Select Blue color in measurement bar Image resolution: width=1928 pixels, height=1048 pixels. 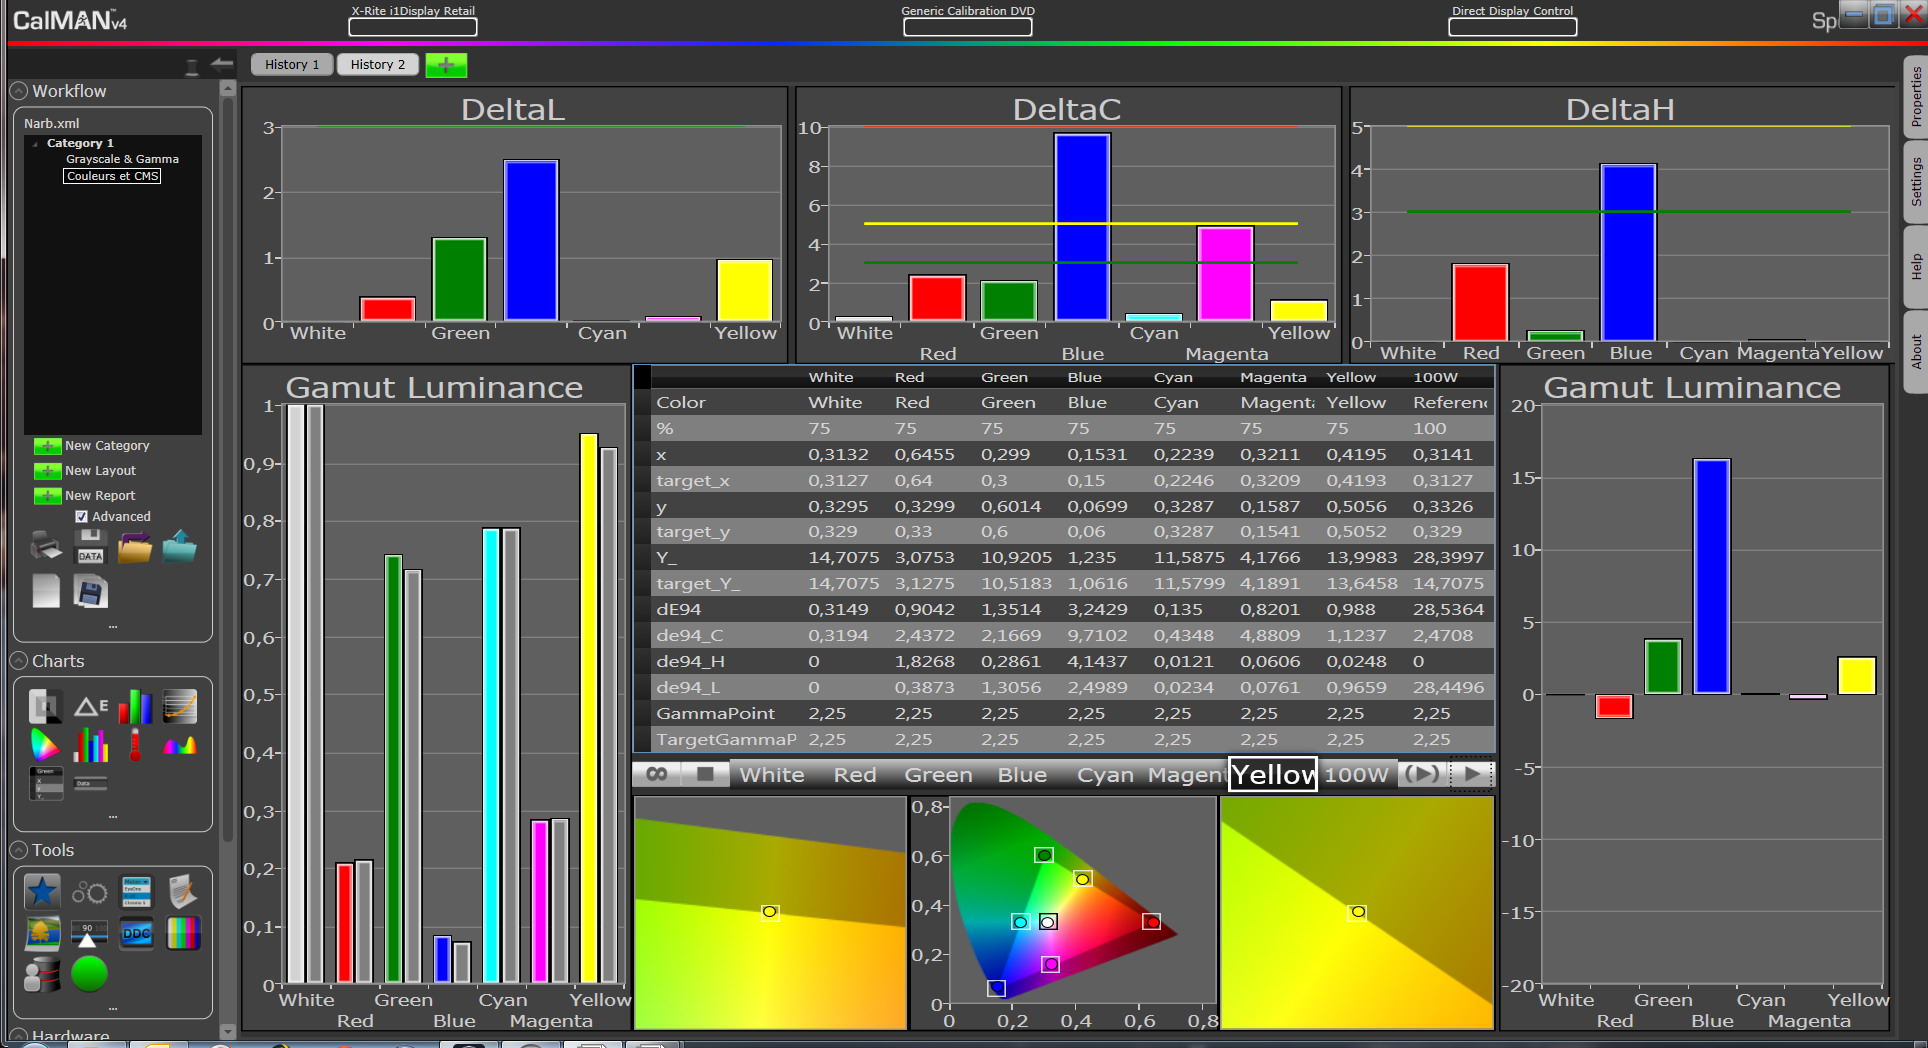point(1022,775)
